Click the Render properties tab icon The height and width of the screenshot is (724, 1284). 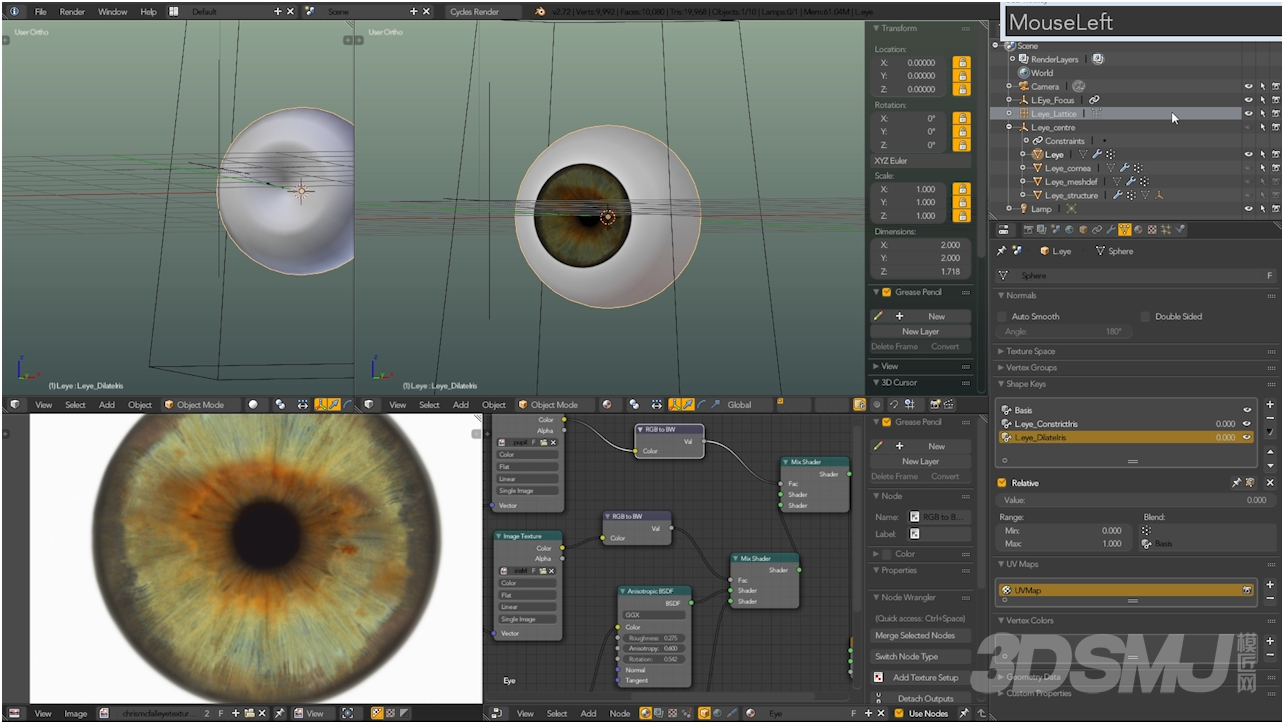(x=1028, y=229)
